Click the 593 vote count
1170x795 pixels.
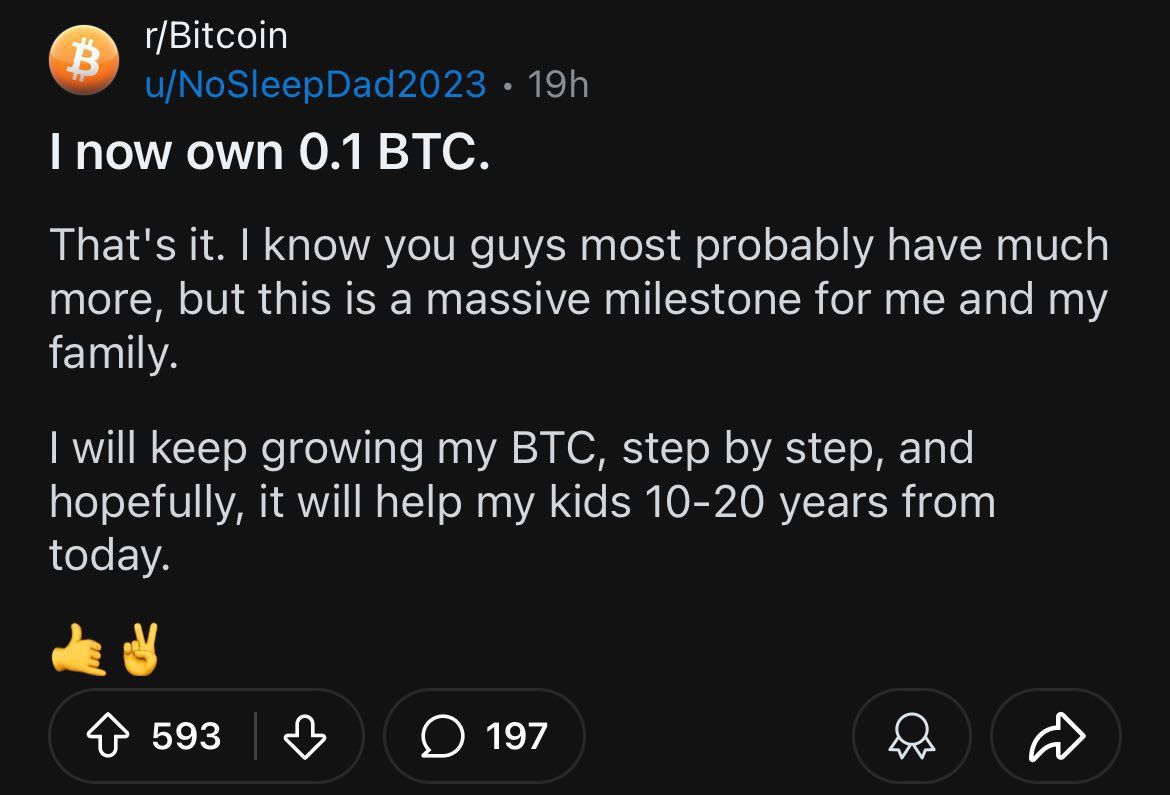pyautogui.click(x=186, y=737)
